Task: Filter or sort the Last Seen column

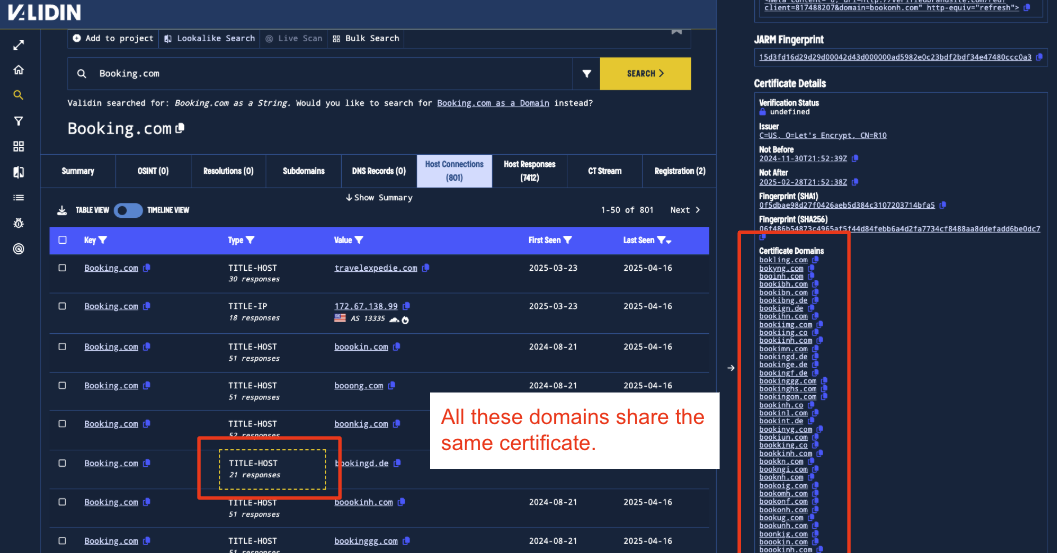Action: click(x=664, y=240)
